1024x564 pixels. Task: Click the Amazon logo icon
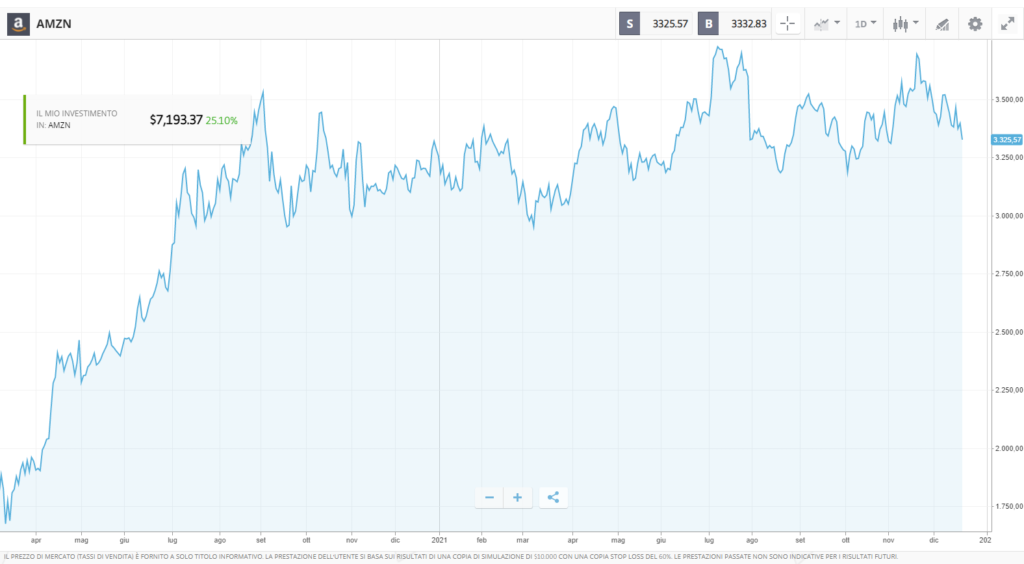pos(18,24)
